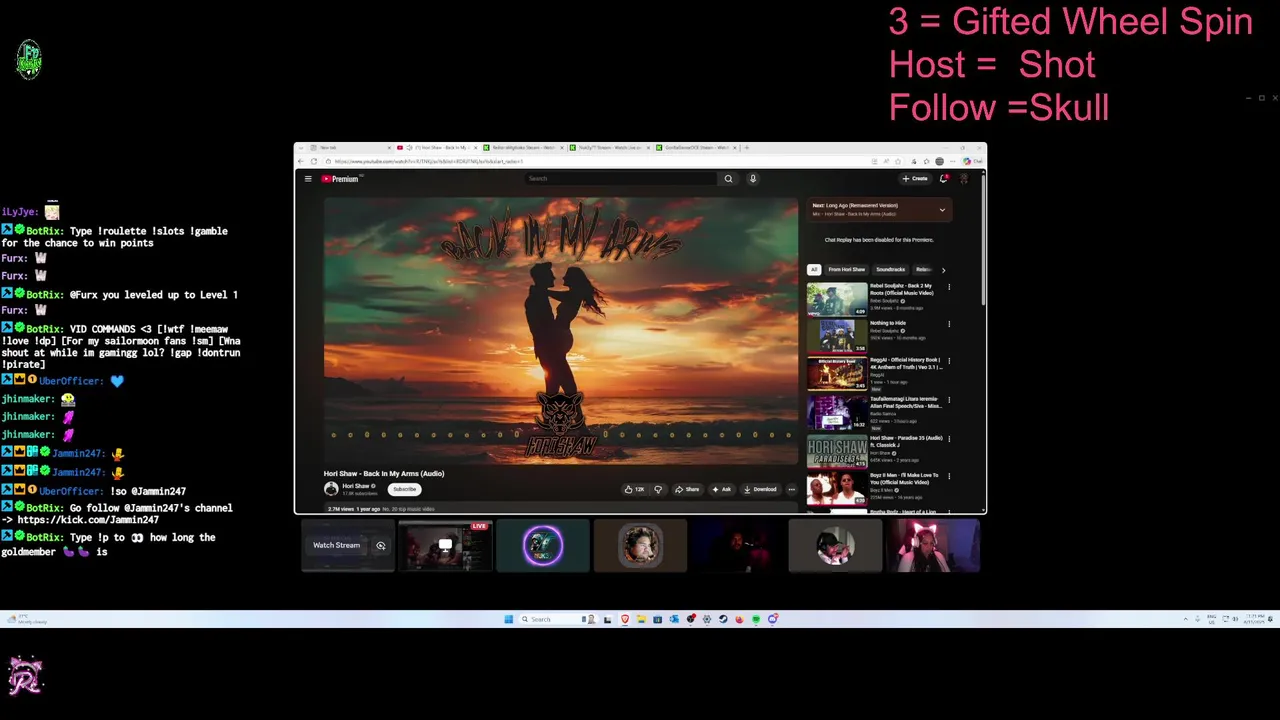Open a new browser tab with plus
This screenshot has height=720, width=1280.
click(746, 148)
